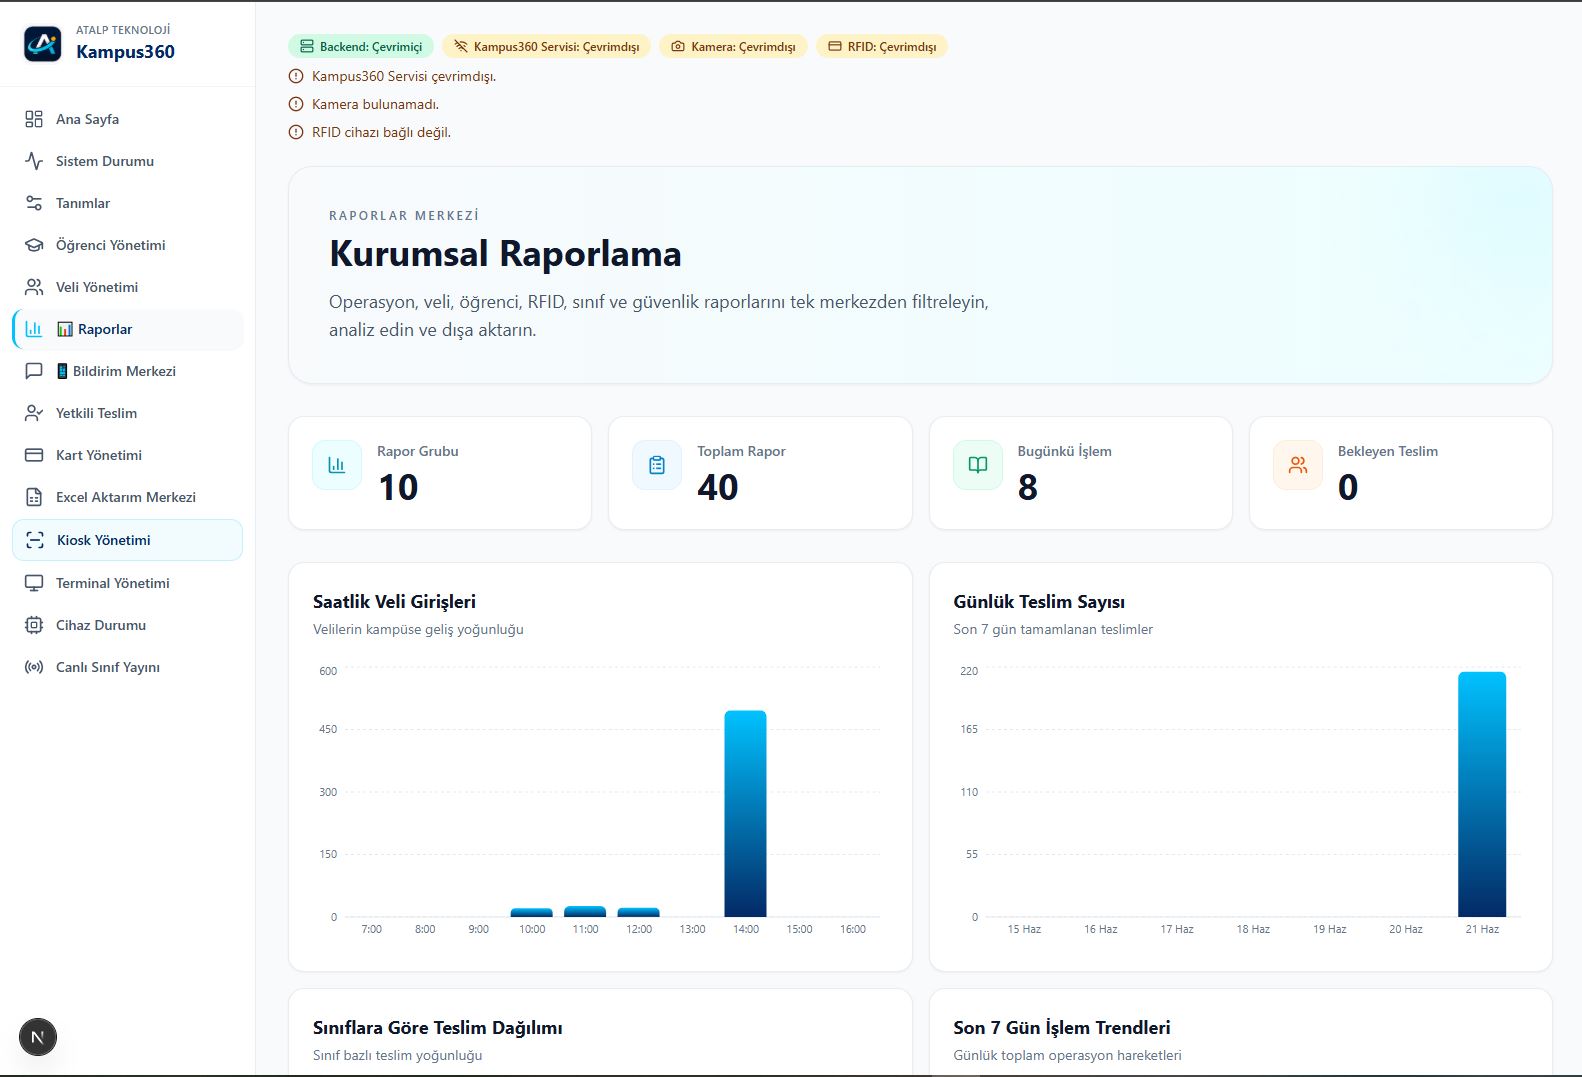
Task: Click the Kampus360 brand title
Action: [125, 52]
